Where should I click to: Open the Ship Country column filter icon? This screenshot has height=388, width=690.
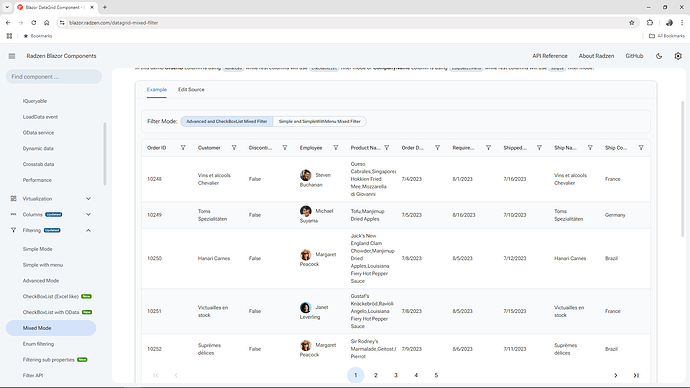[641, 148]
